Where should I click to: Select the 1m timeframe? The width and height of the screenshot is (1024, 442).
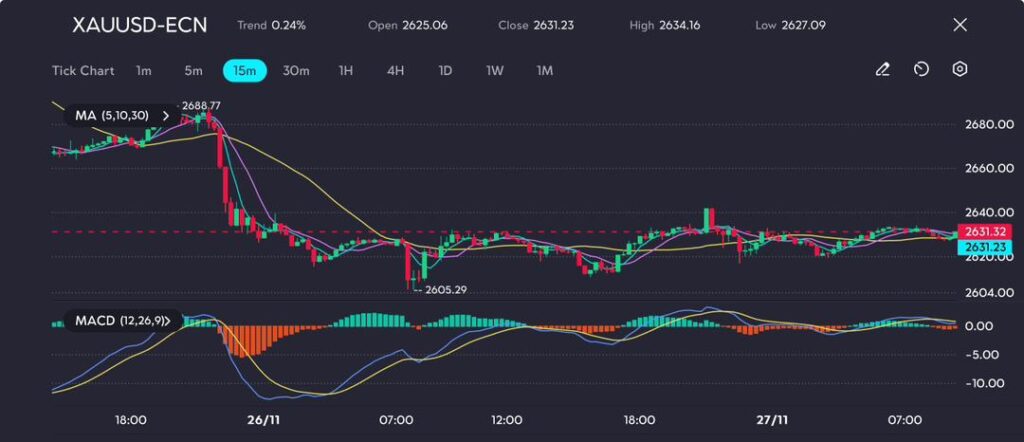(144, 71)
